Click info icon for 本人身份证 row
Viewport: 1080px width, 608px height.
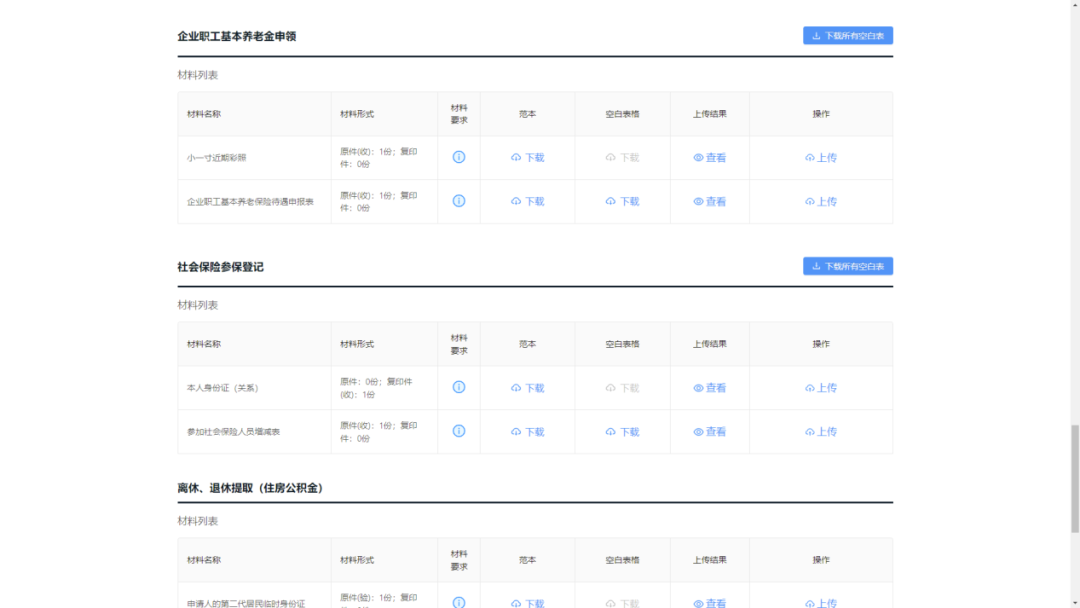point(459,387)
